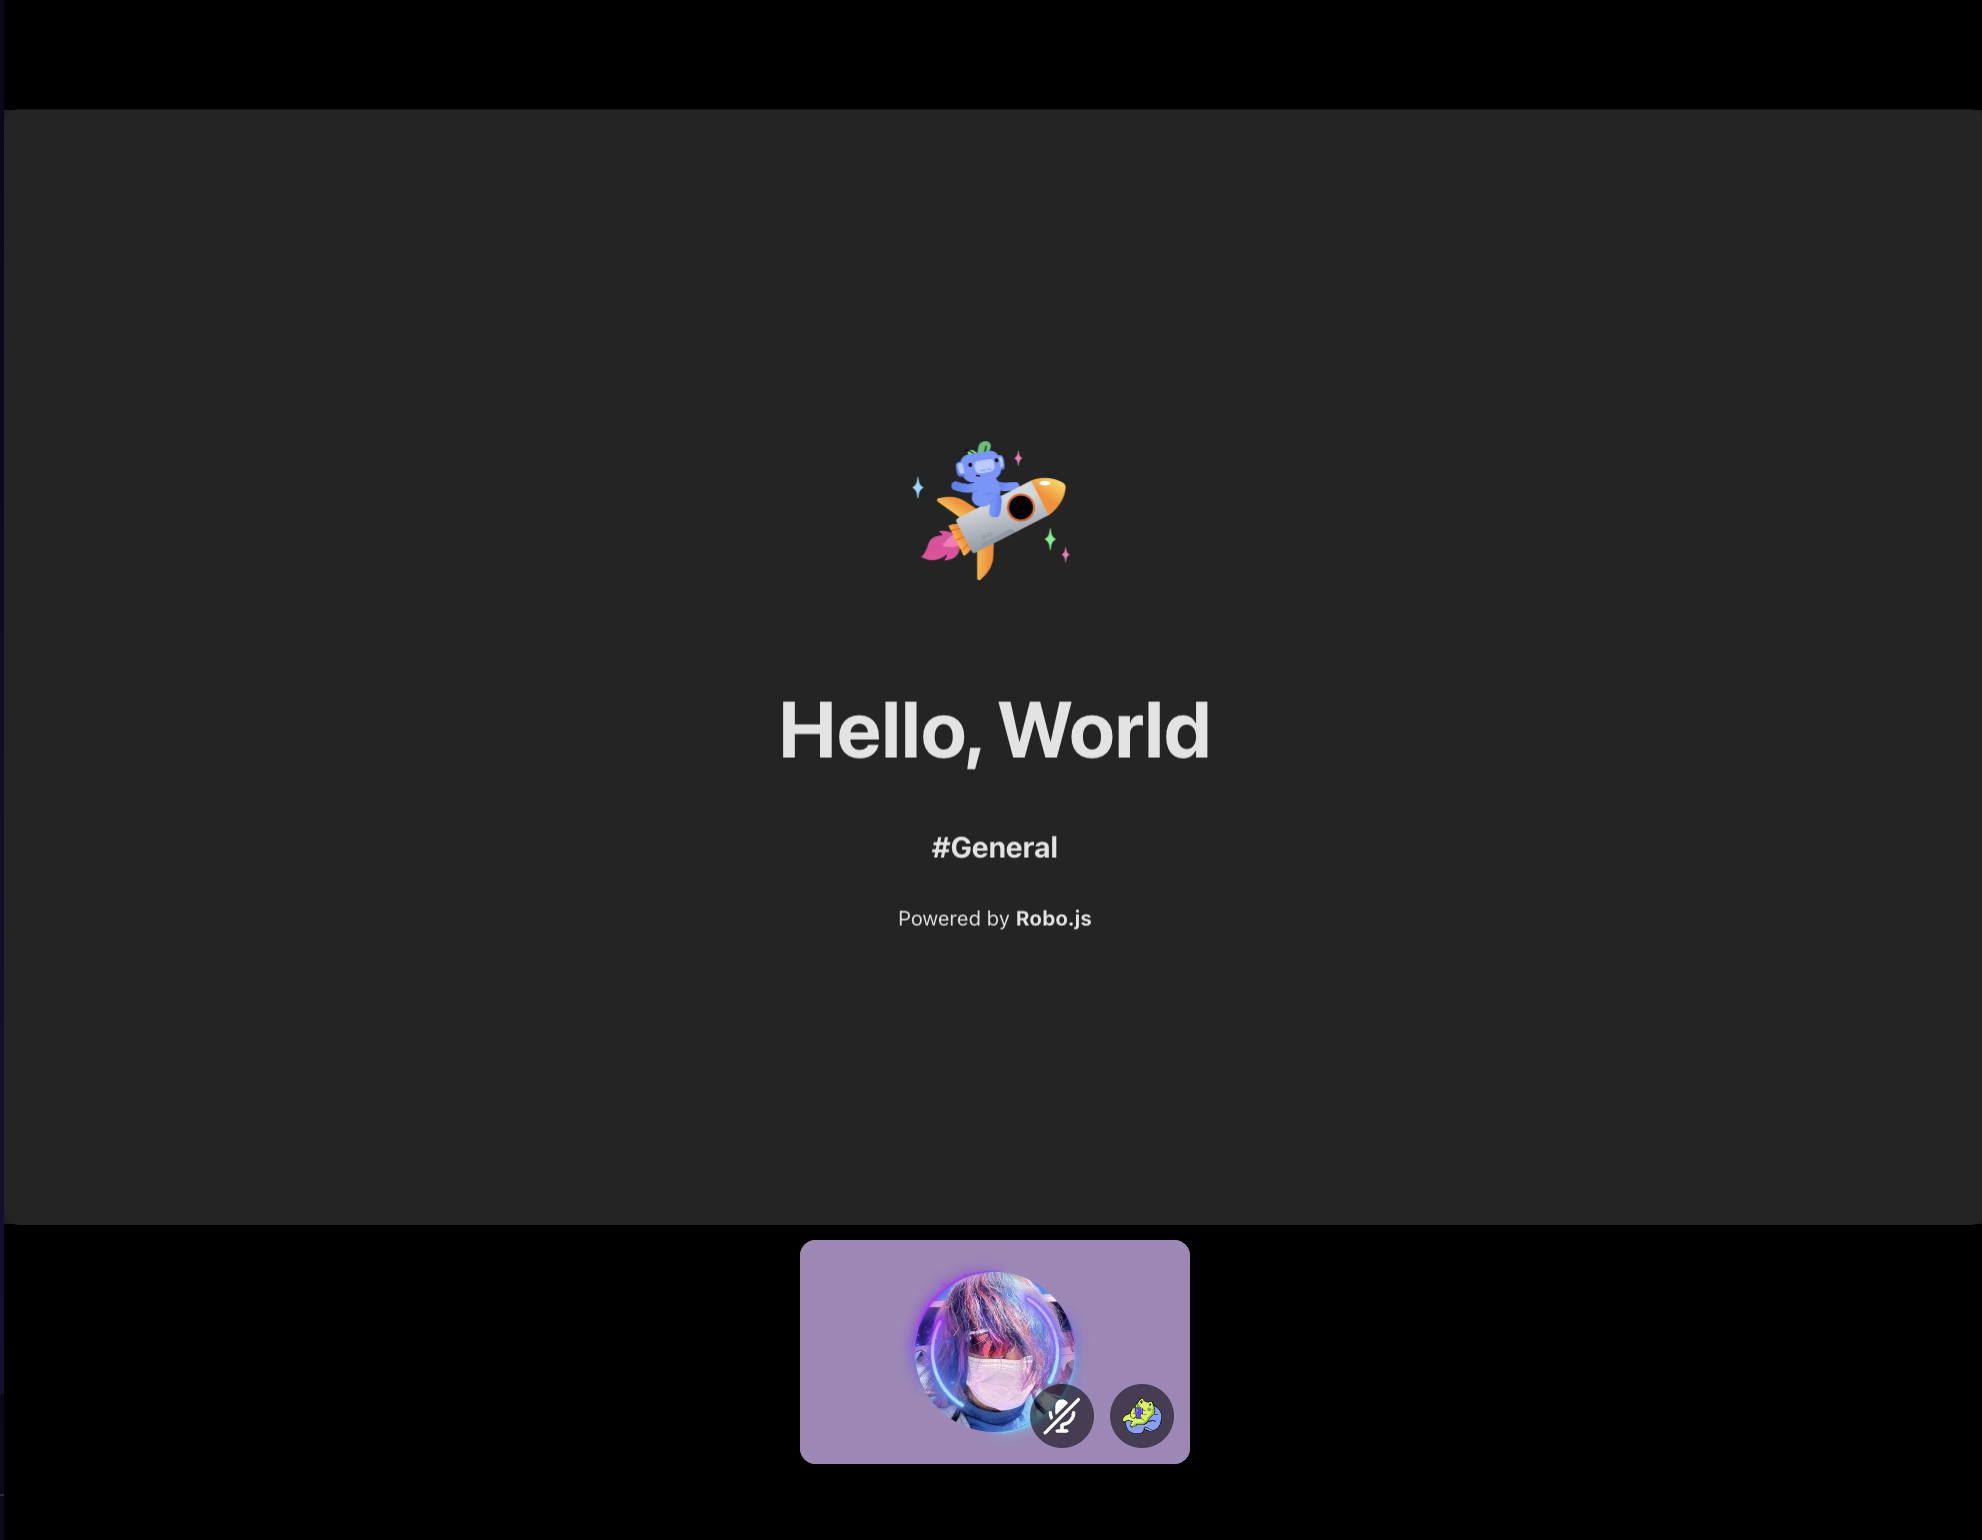Image resolution: width=1982 pixels, height=1540 pixels.
Task: Click the muted microphone icon on the avatar
Action: (1061, 1416)
